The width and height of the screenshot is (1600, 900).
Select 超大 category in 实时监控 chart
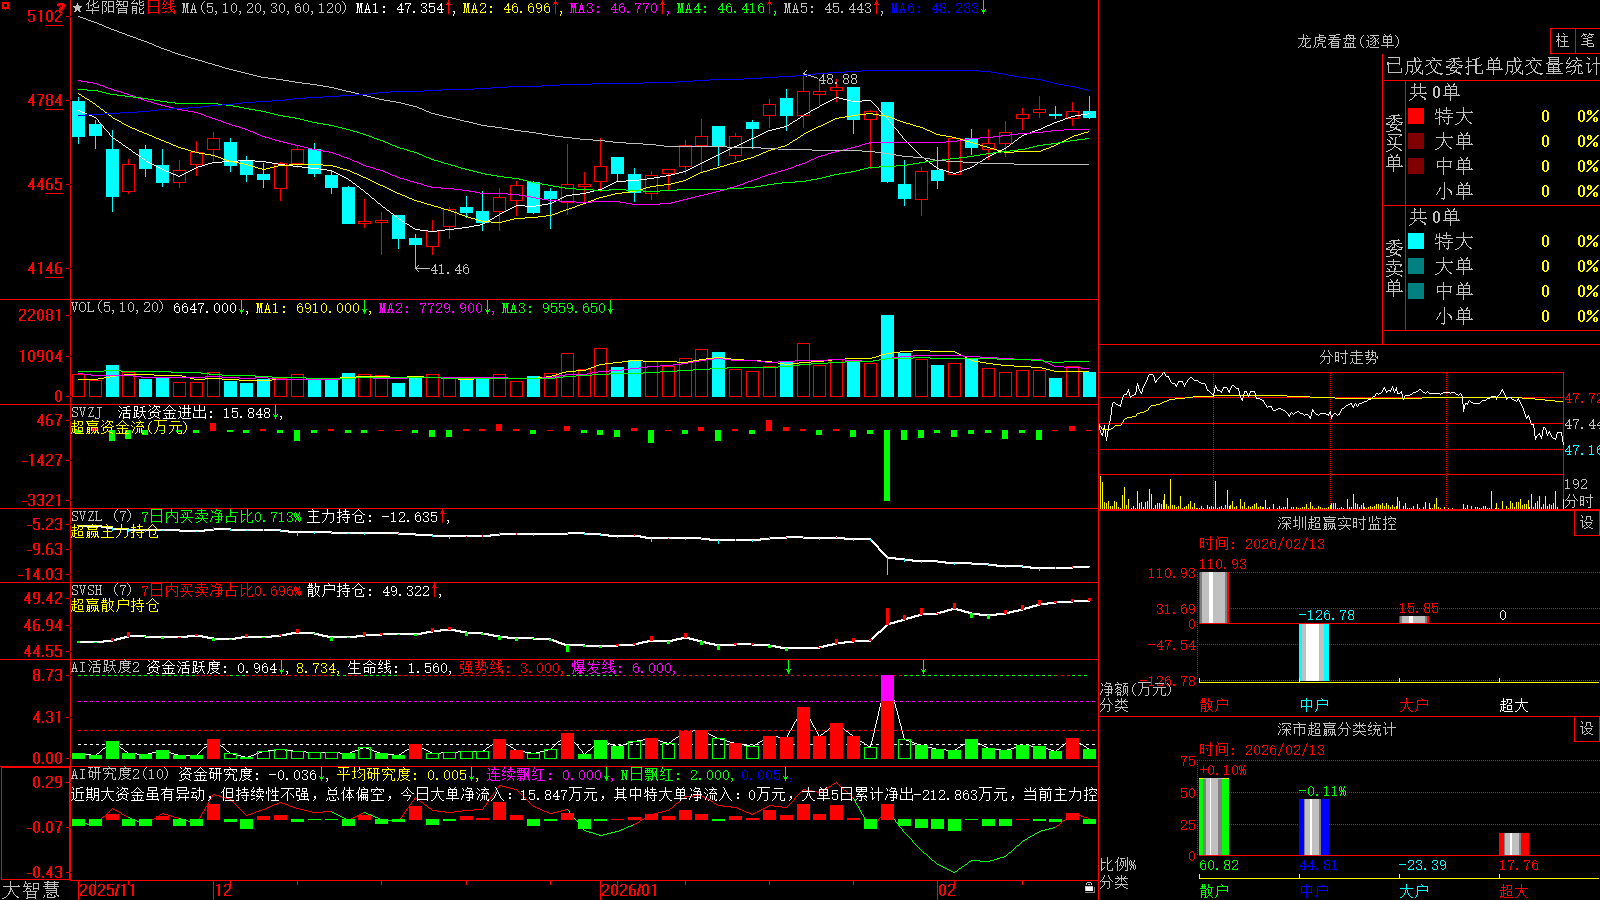[x=1514, y=705]
